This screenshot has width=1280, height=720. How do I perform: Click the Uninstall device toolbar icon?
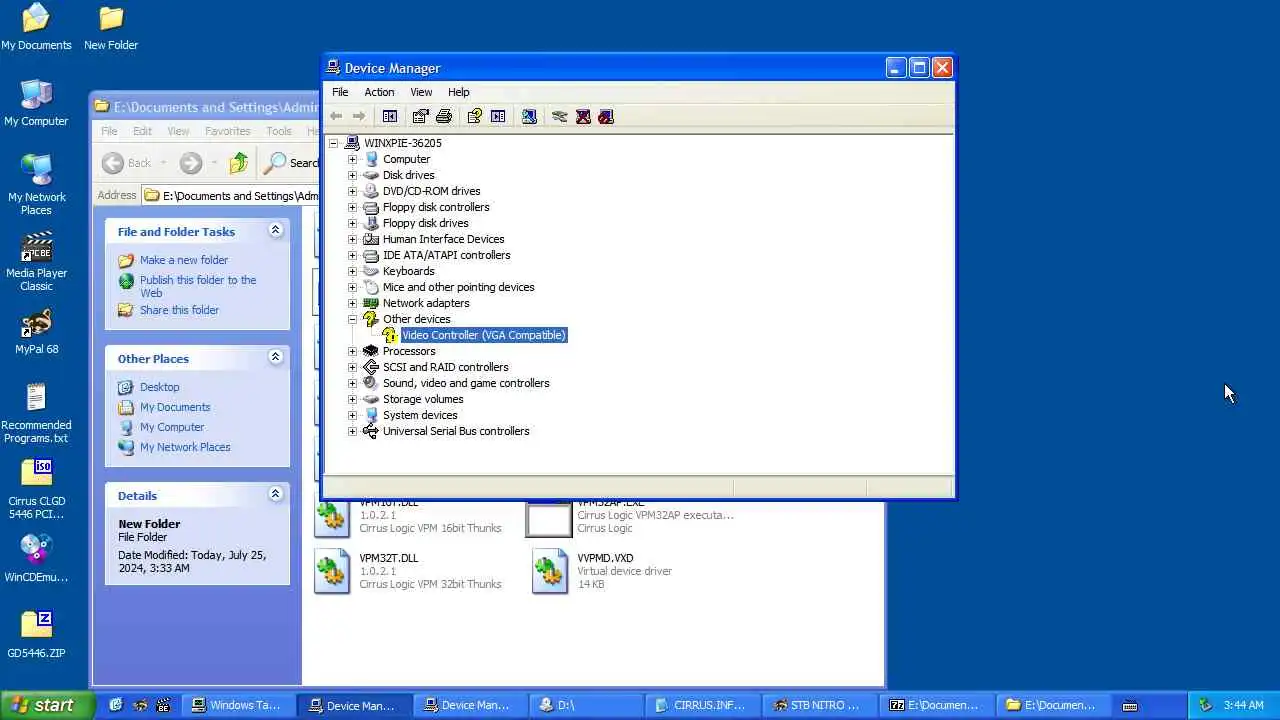click(583, 116)
